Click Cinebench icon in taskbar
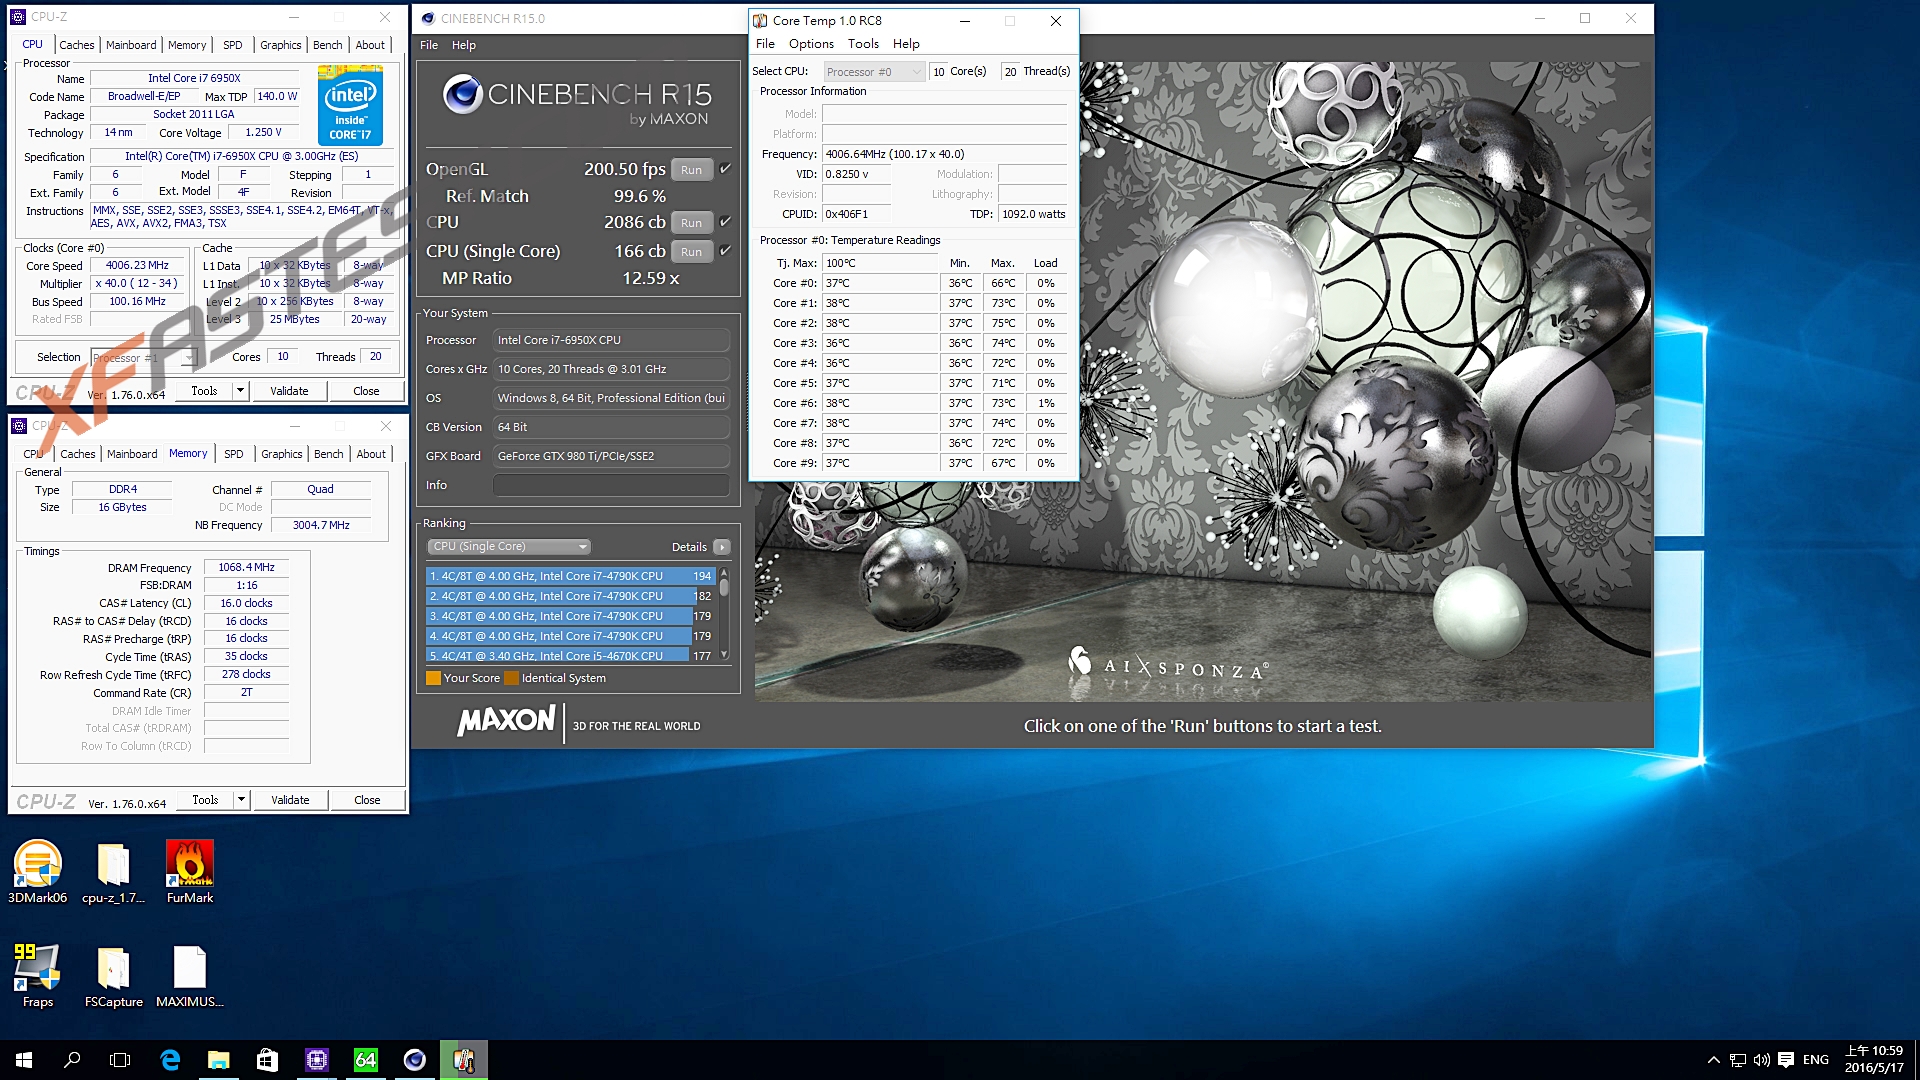This screenshot has width=1920, height=1080. [x=415, y=1060]
